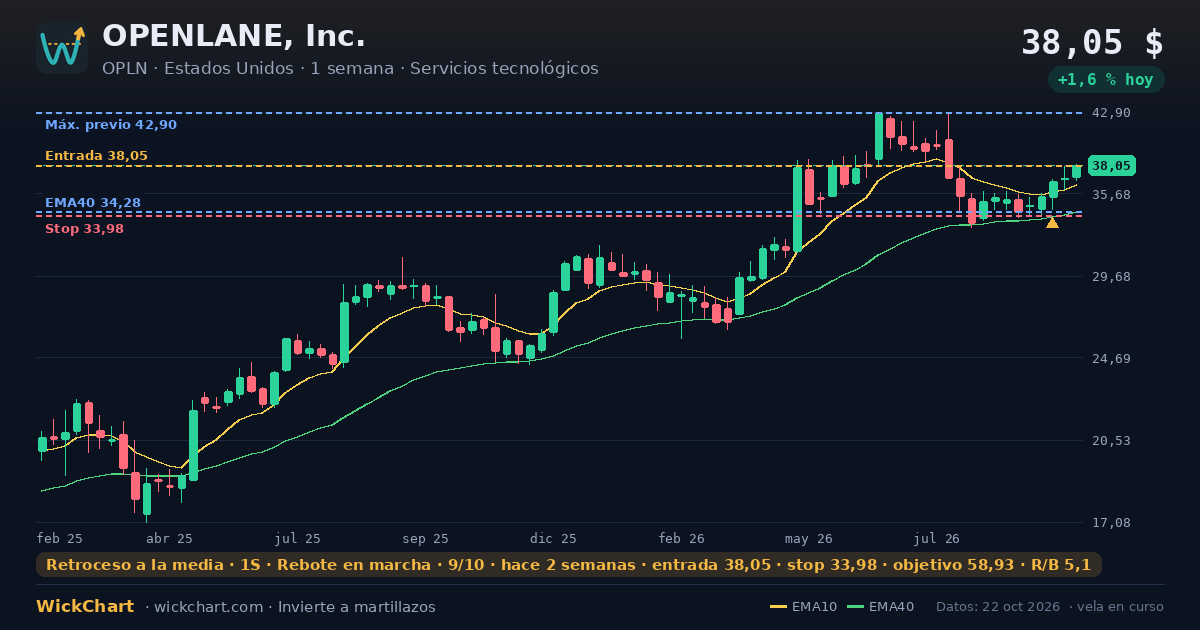
Task: Click the jul 25 date axis label
Action: (298, 538)
